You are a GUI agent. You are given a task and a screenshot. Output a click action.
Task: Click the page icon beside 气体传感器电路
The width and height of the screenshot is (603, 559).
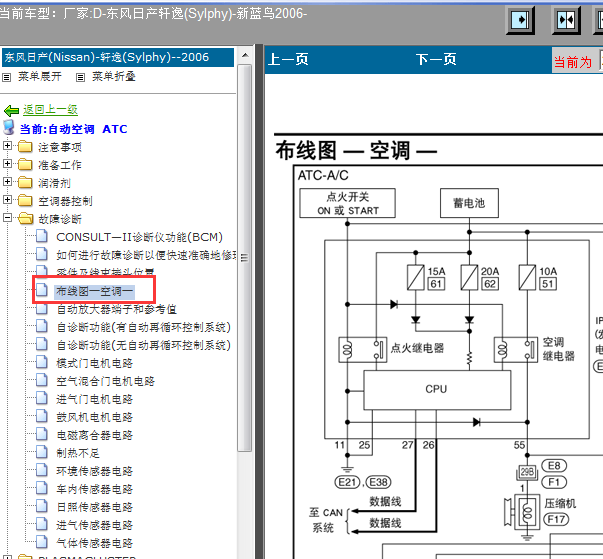42,542
